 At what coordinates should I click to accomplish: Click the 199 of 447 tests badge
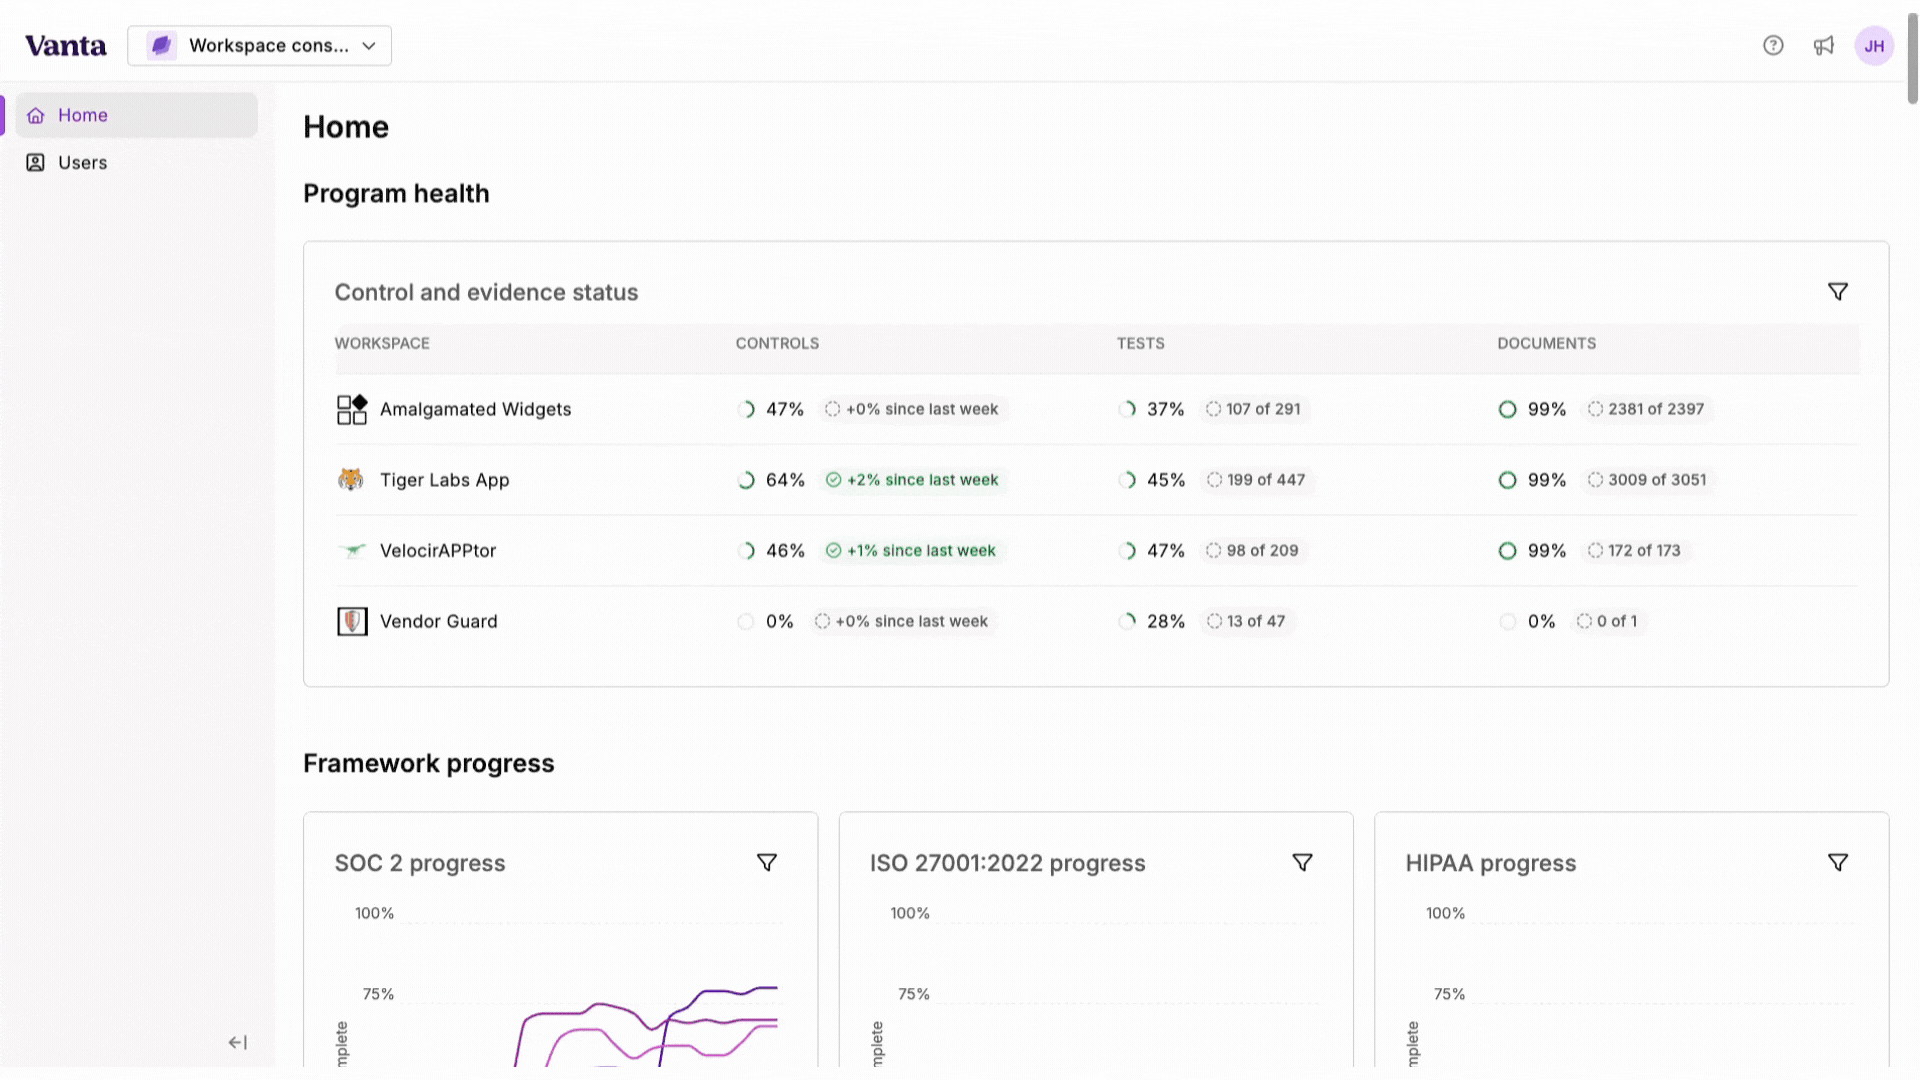click(x=1256, y=480)
